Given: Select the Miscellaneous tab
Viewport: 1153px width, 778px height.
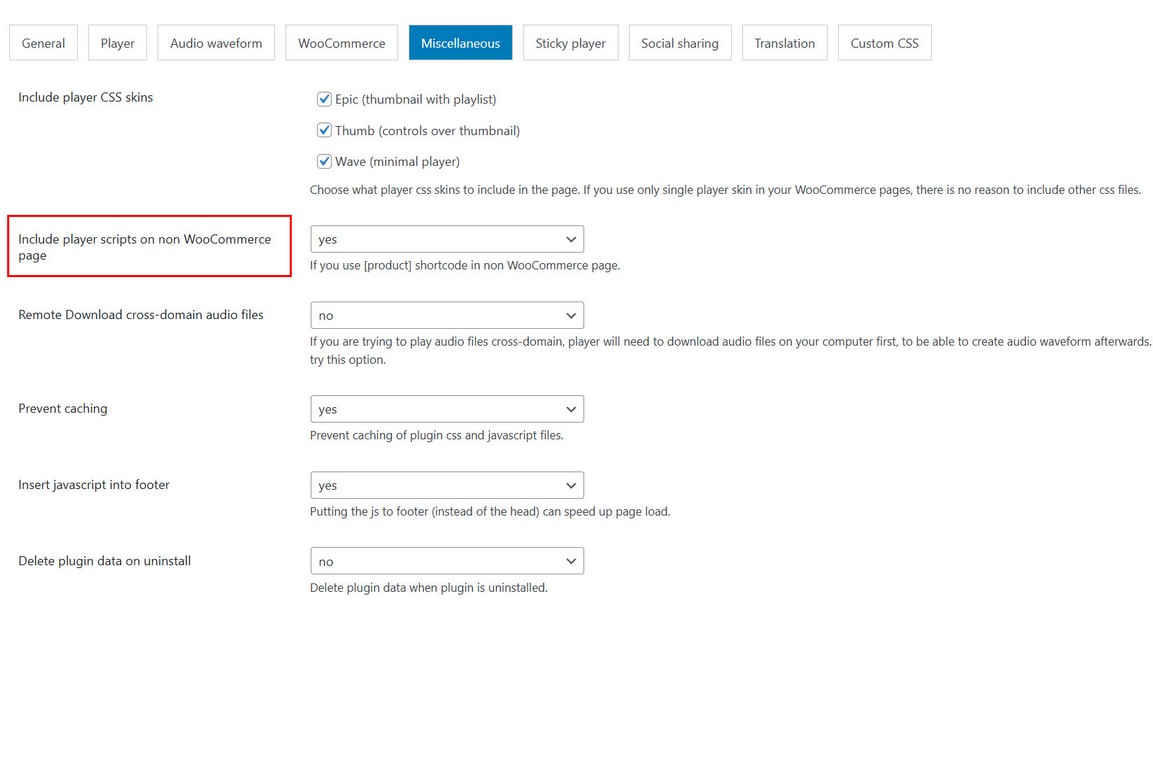Looking at the screenshot, I should pos(460,43).
